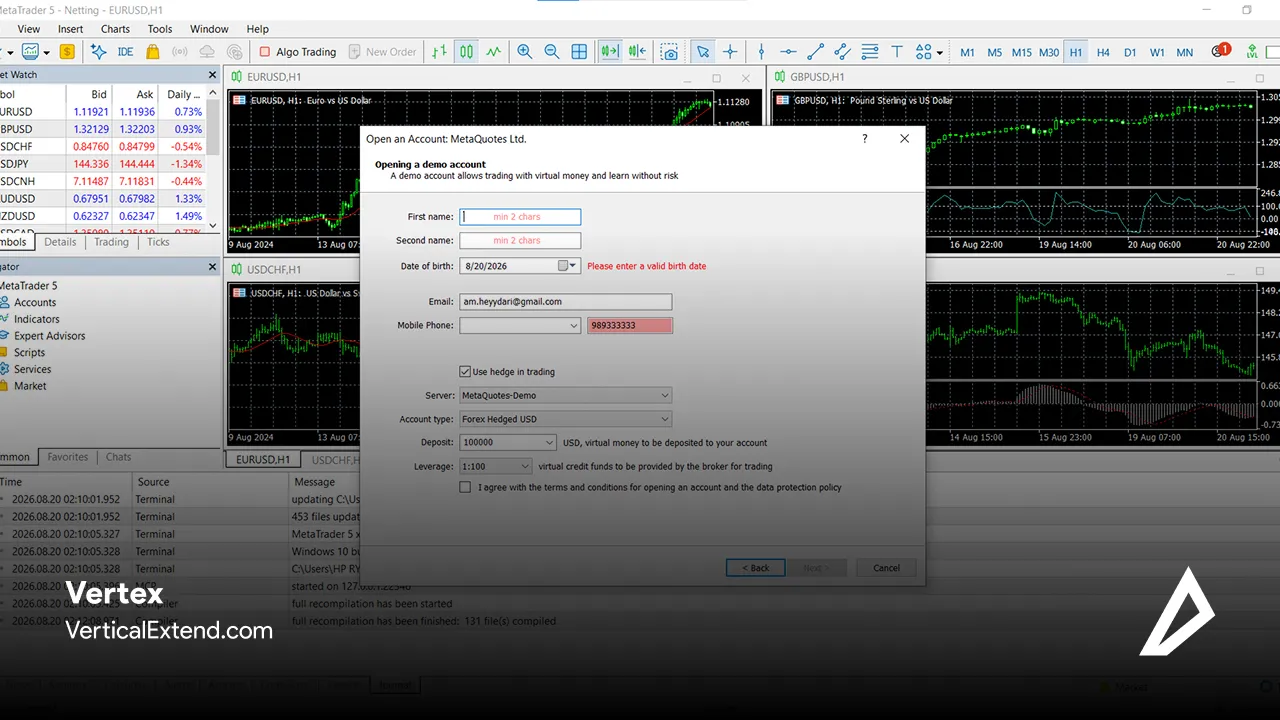
Task: Cancel the Open an Account dialog
Action: point(886,568)
